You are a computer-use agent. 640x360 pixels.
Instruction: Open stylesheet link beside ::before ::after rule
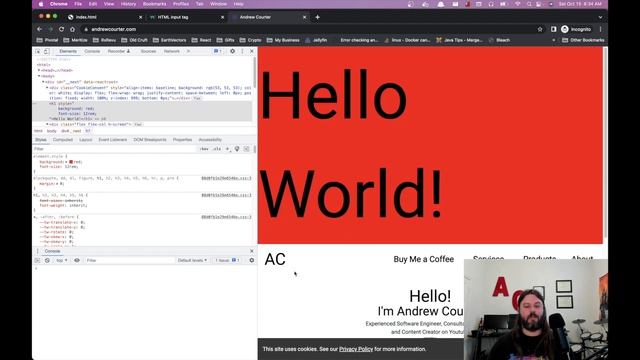click(x=226, y=217)
